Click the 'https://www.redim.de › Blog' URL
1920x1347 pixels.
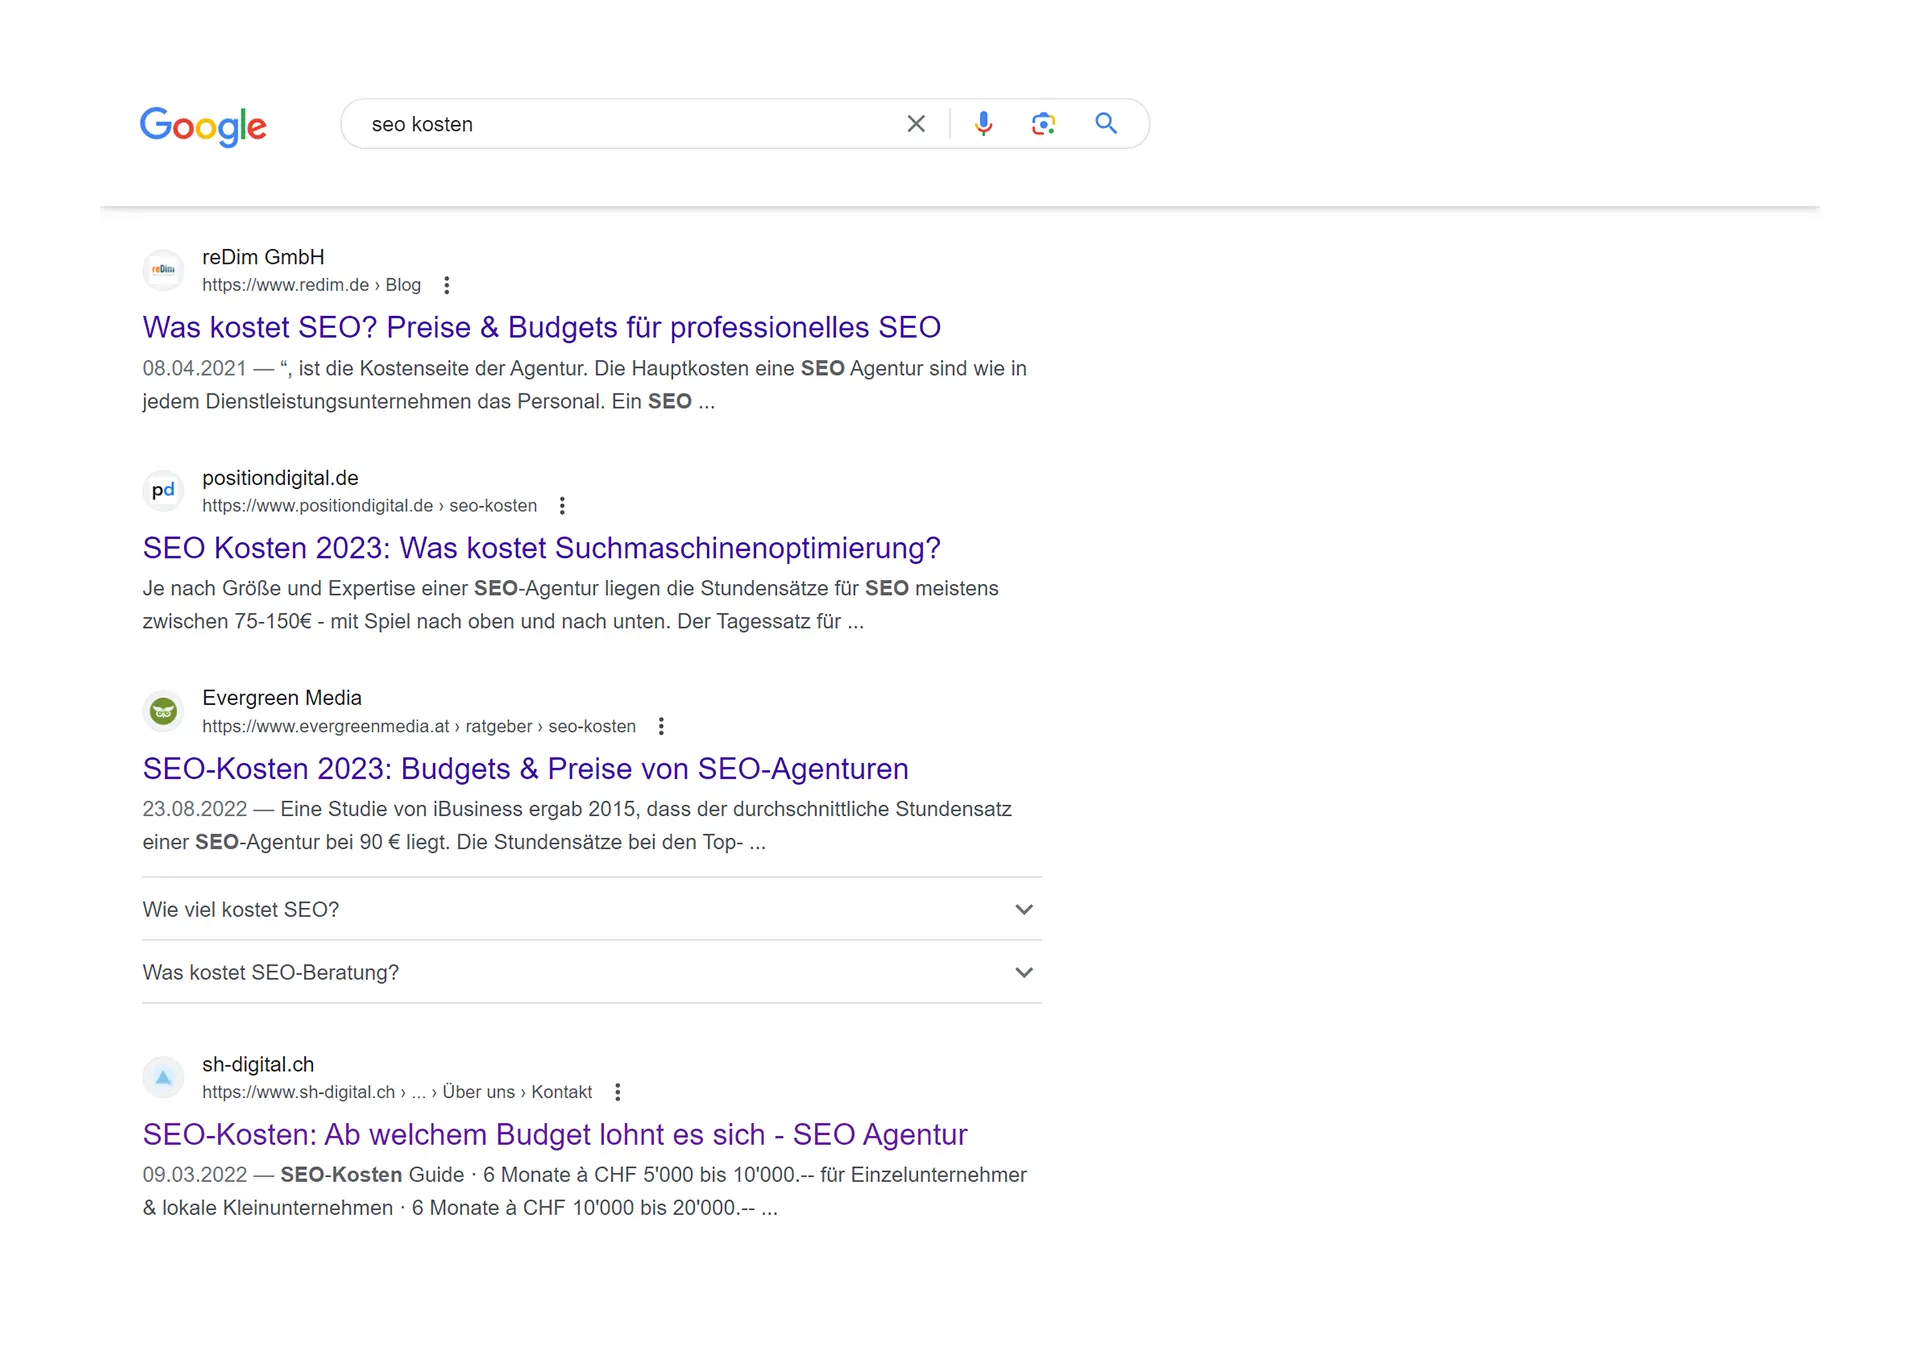311,285
